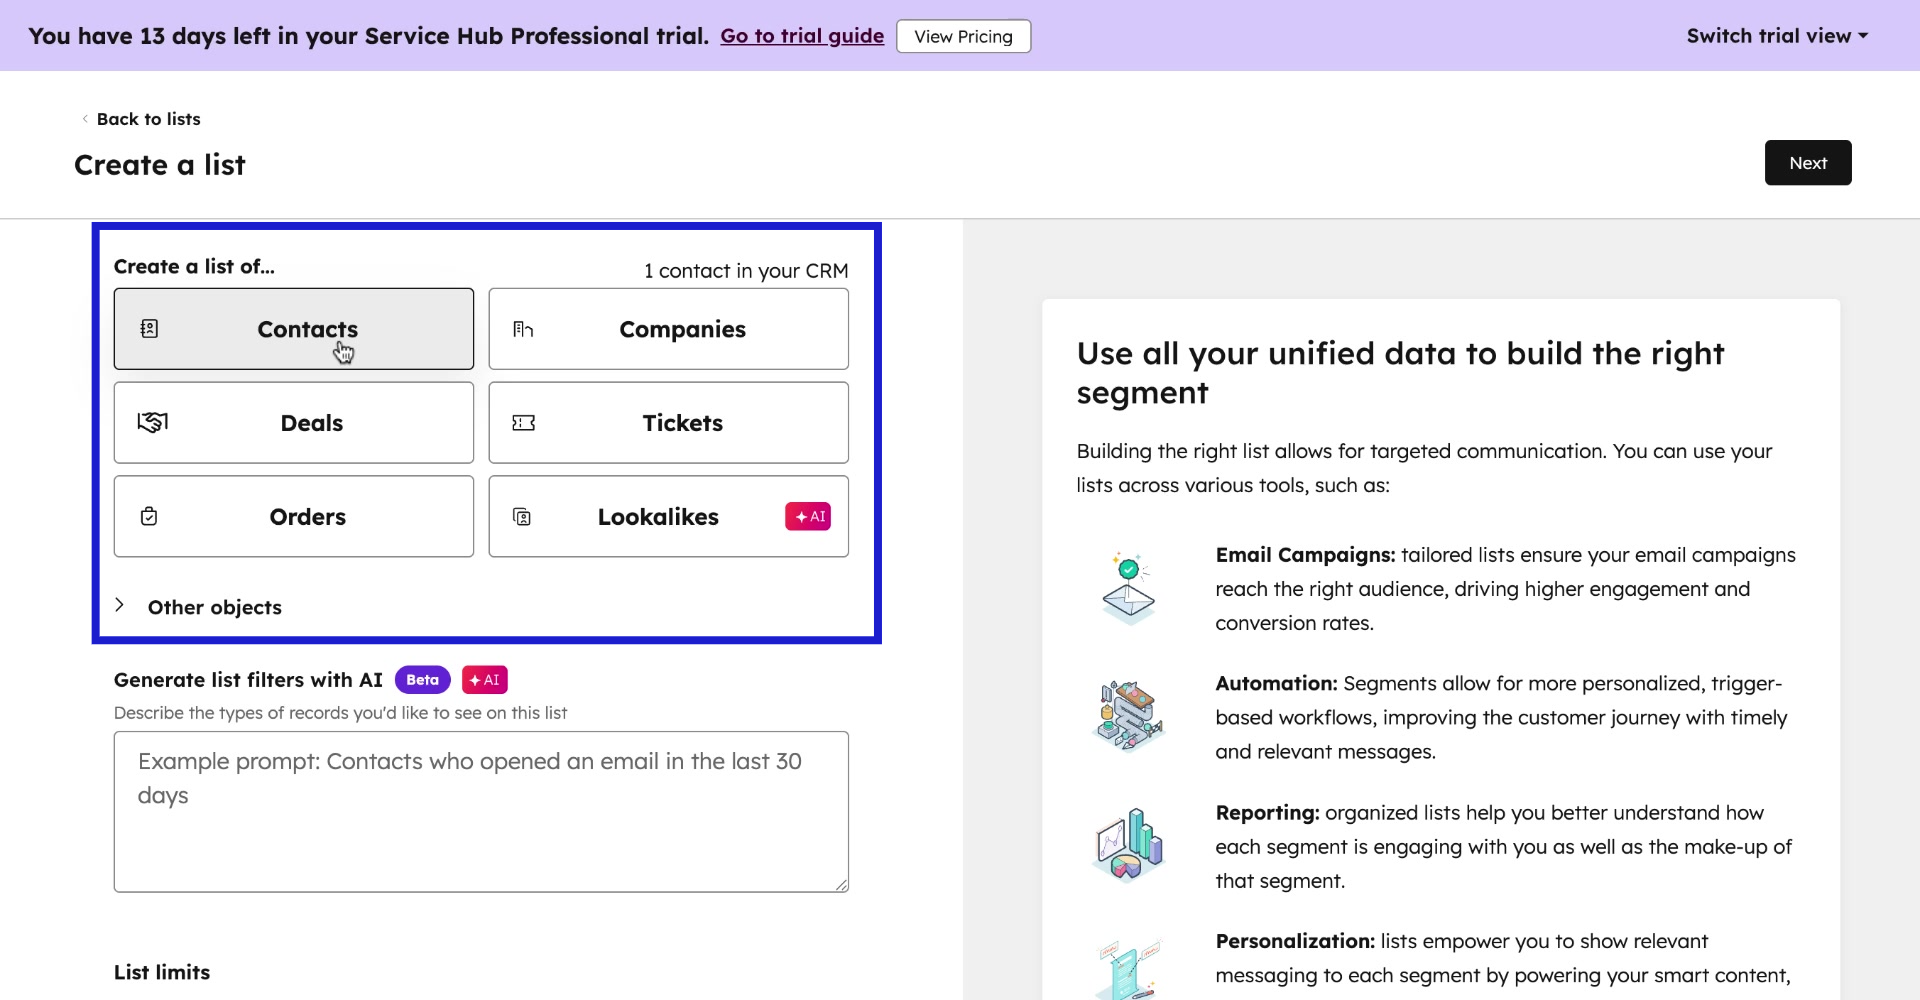The image size is (1920, 1000).
Task: Select the Orders clipboard icon
Action: (x=149, y=516)
